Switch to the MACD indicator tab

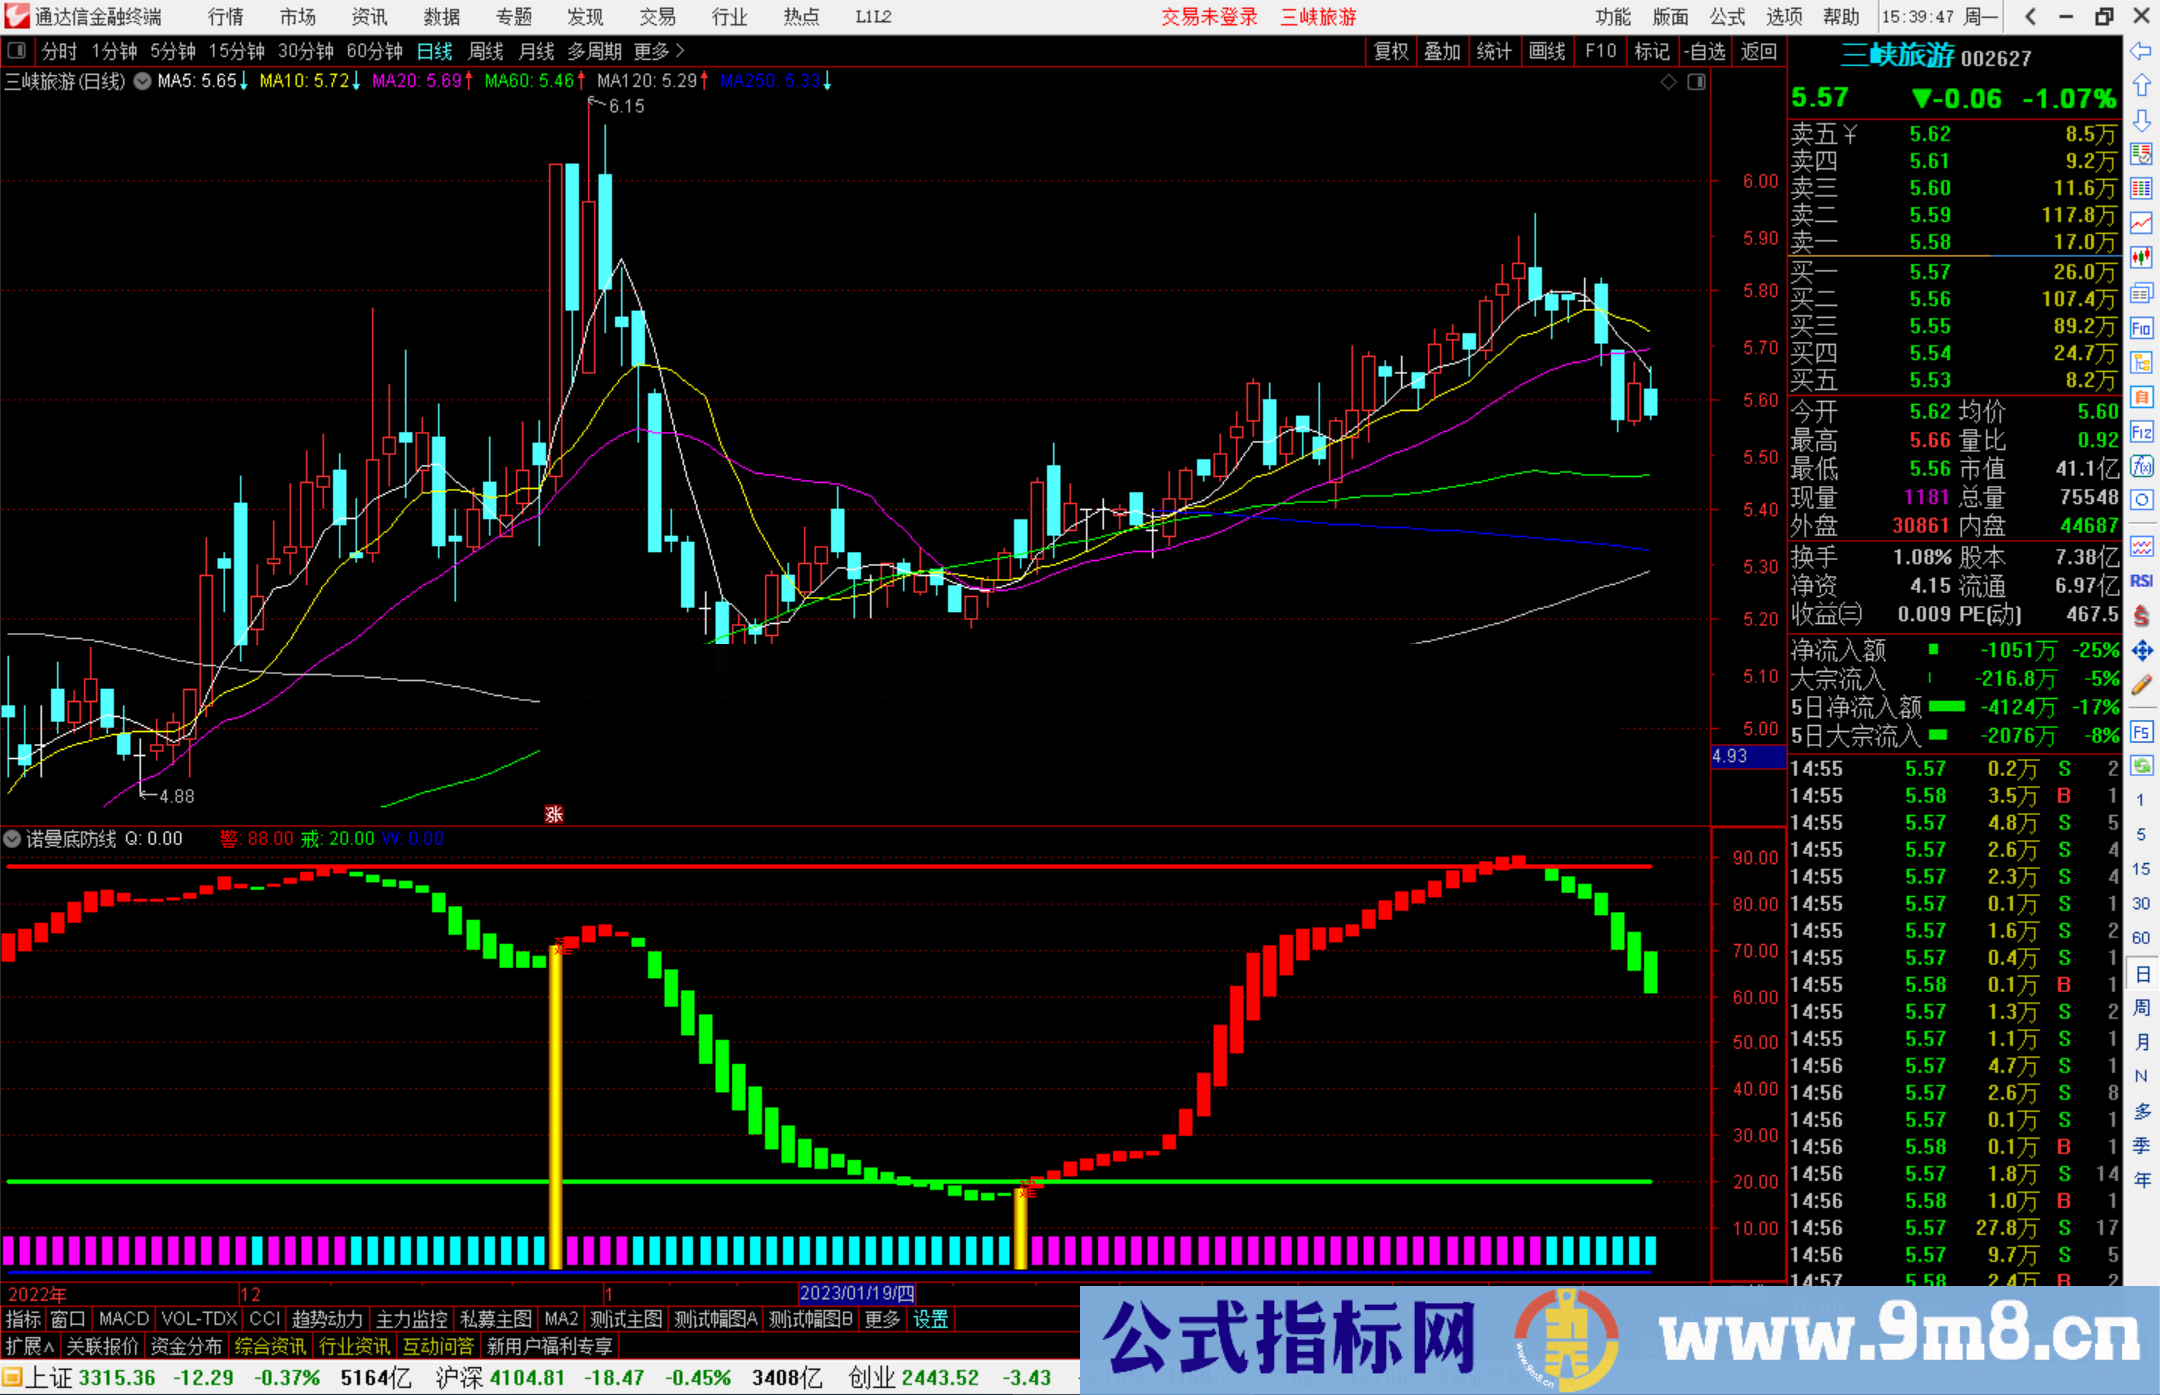124,1319
